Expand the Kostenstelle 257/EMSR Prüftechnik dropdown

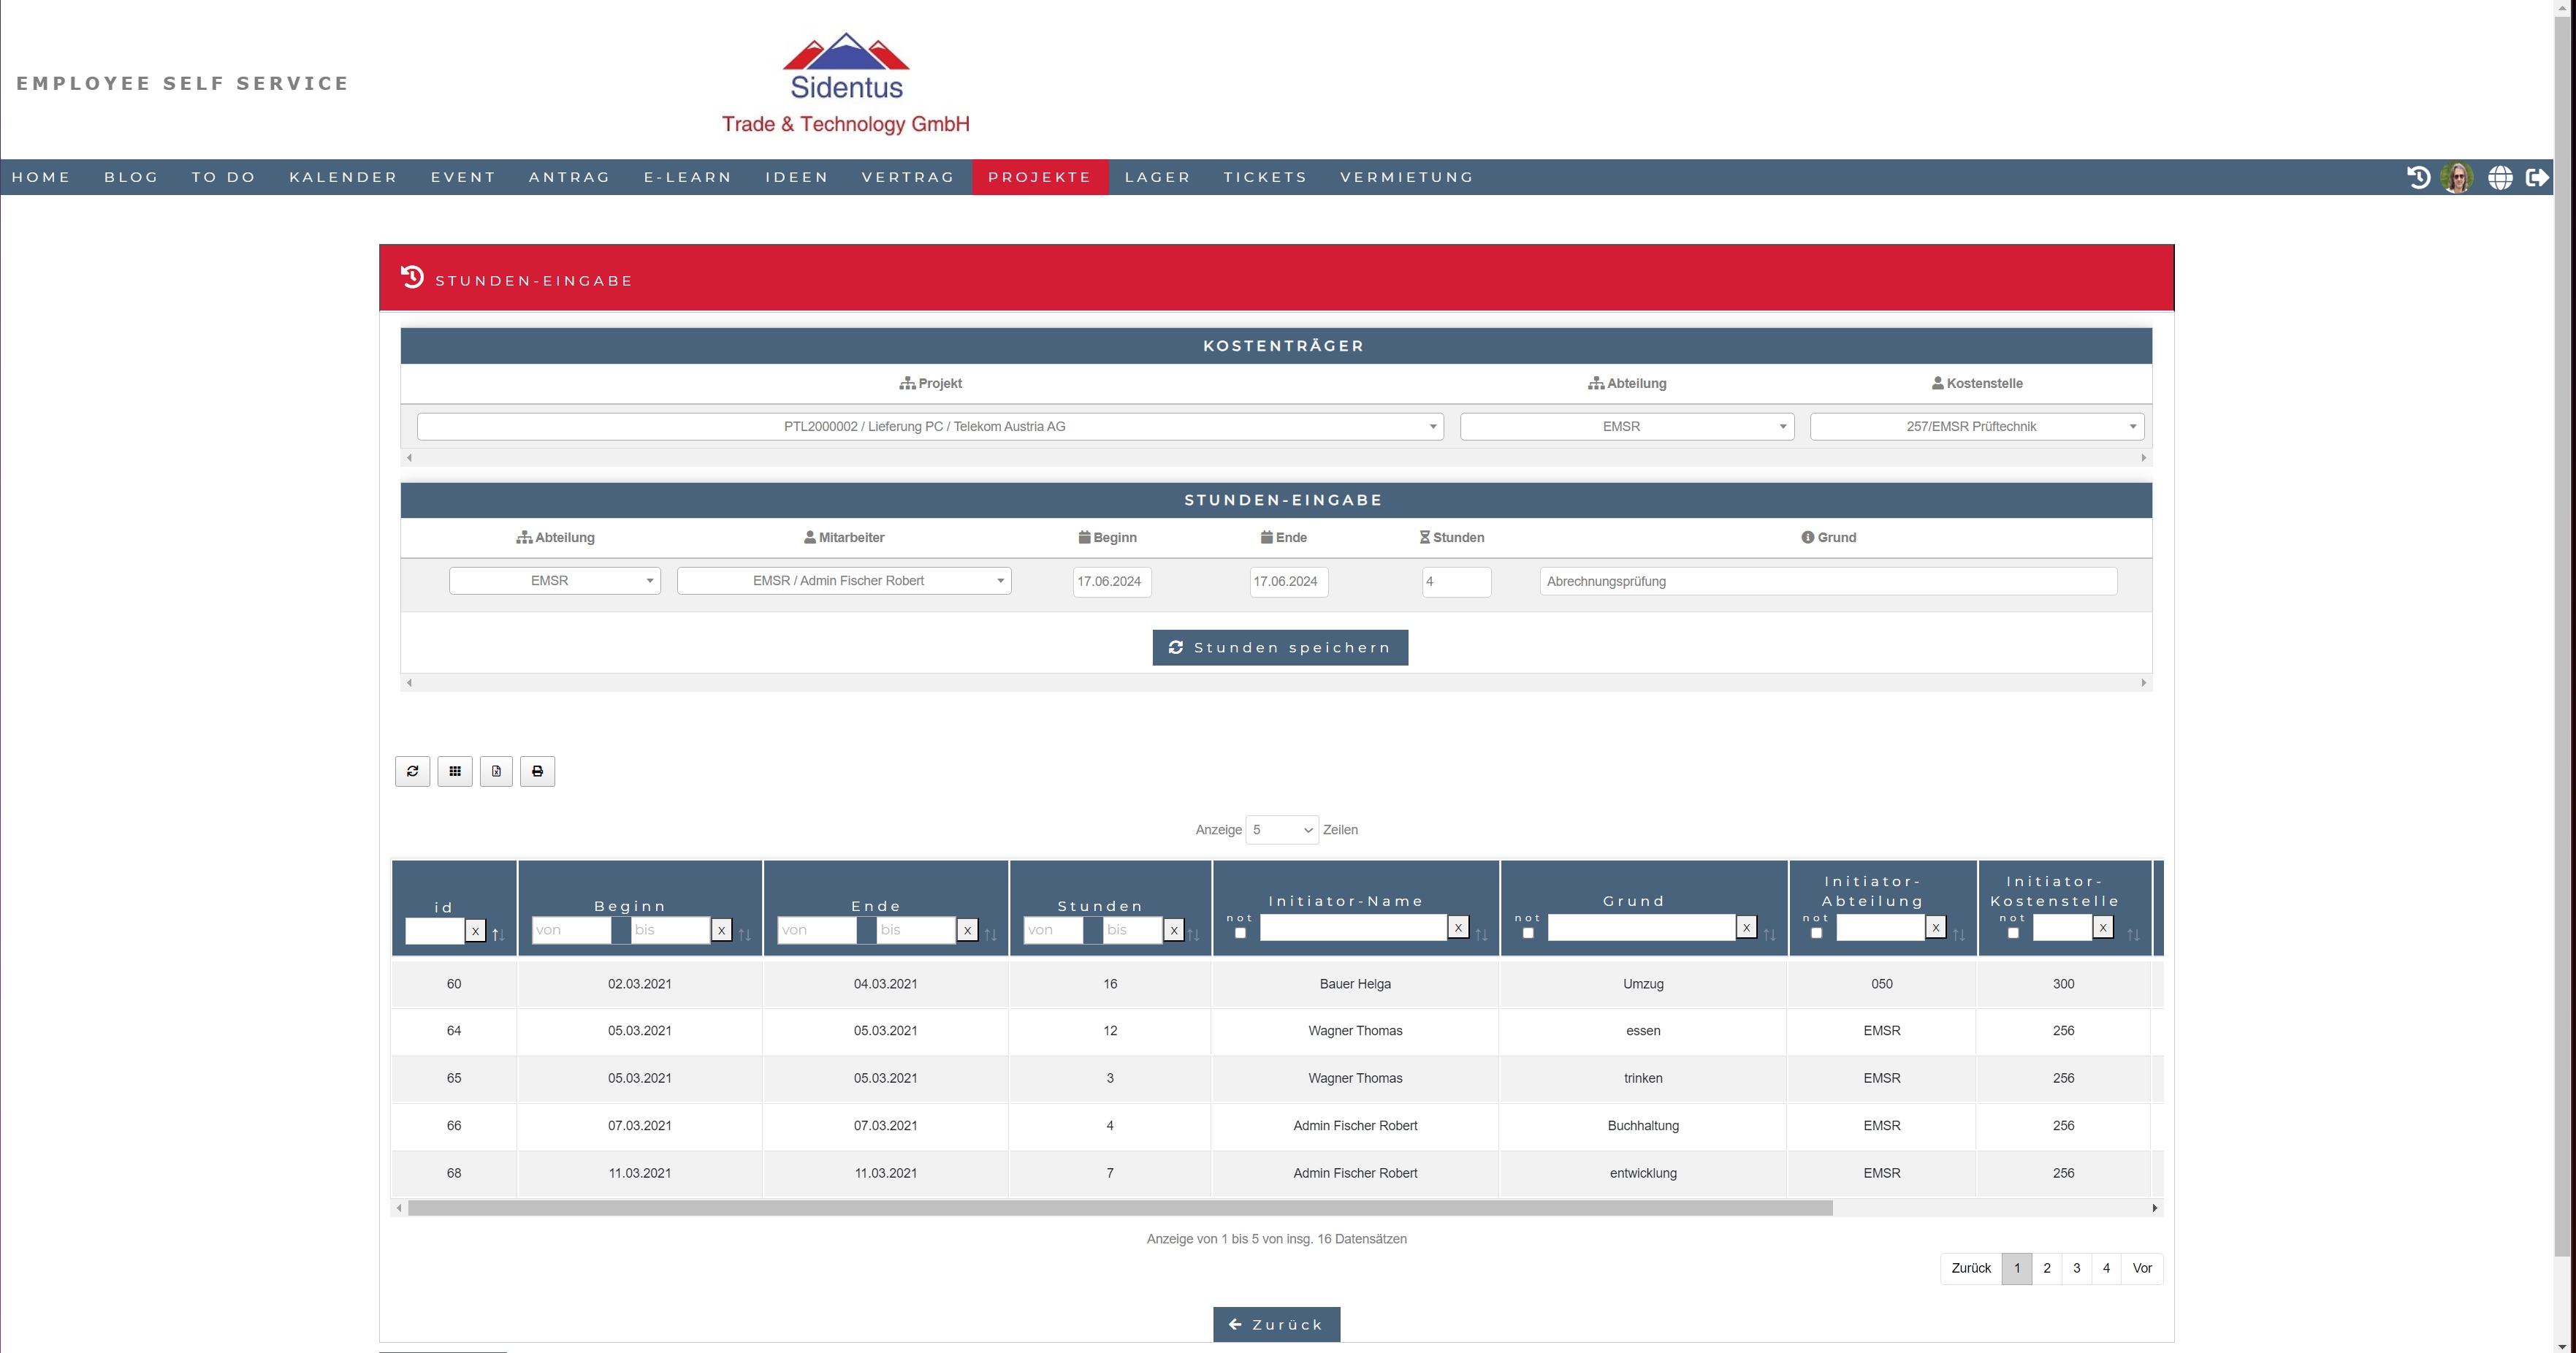(x=1976, y=427)
